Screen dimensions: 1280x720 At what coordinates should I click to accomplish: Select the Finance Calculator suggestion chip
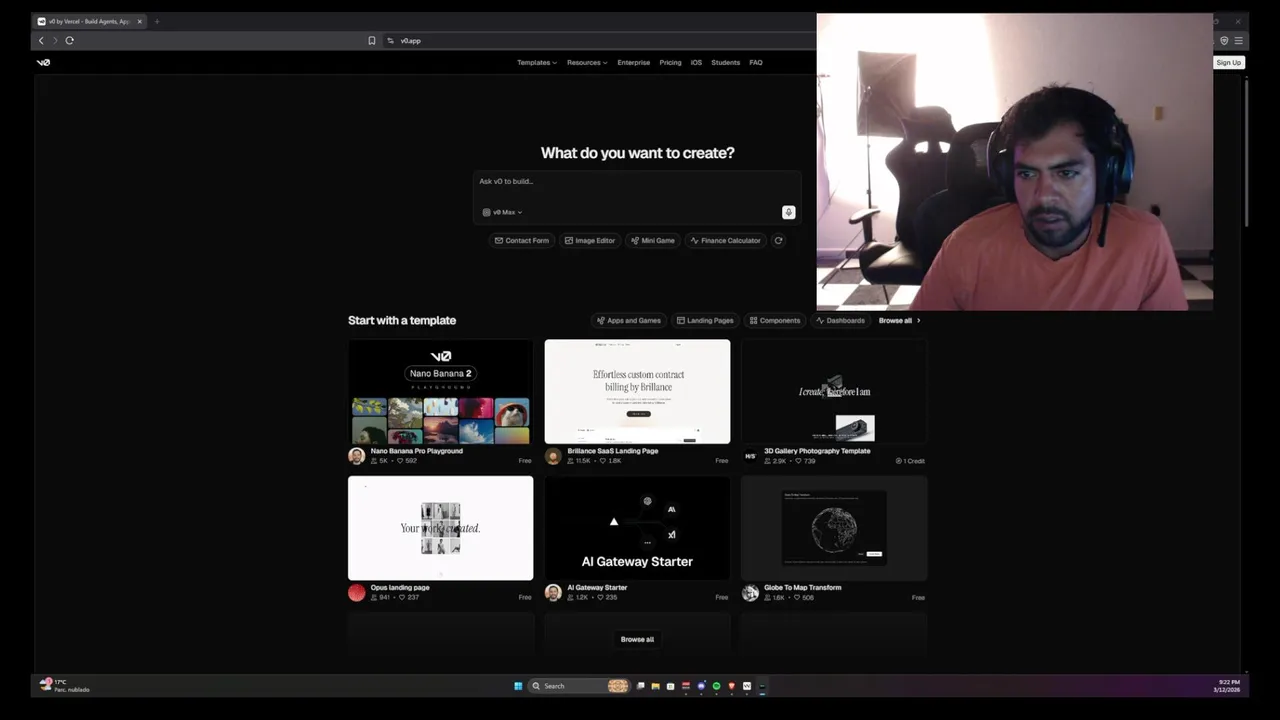click(725, 240)
